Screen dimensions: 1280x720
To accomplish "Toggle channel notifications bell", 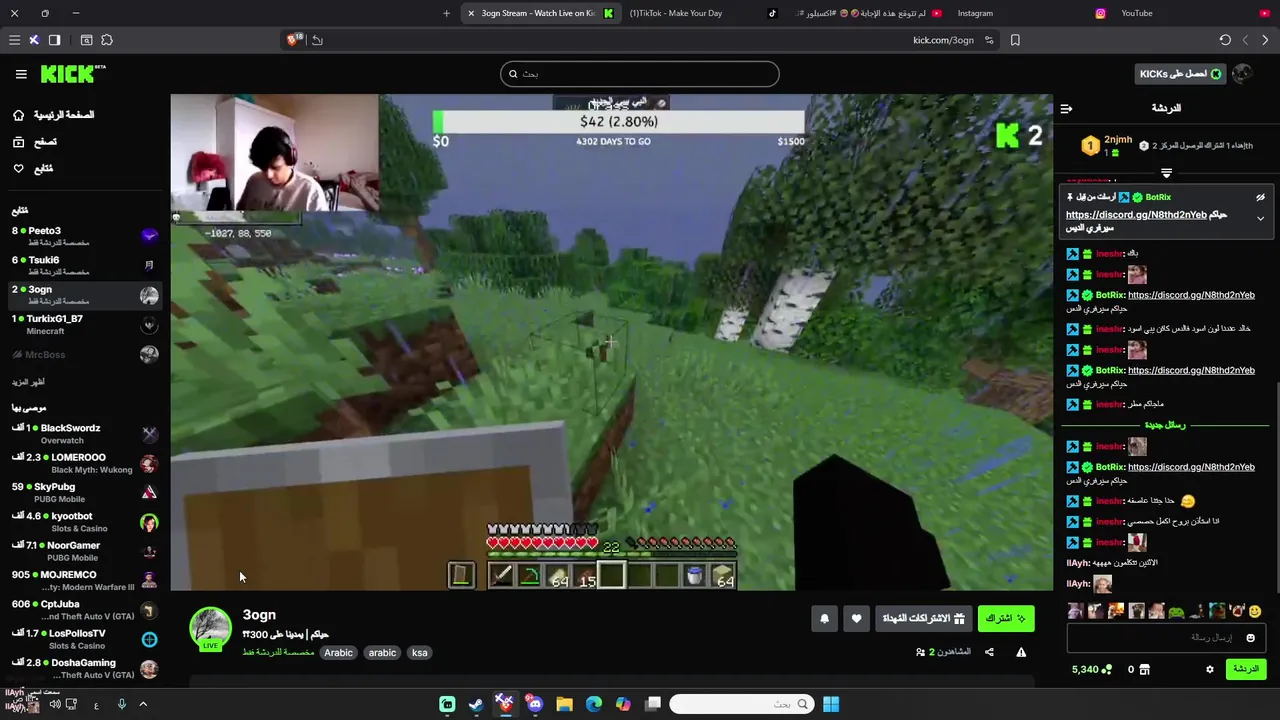I will point(824,619).
